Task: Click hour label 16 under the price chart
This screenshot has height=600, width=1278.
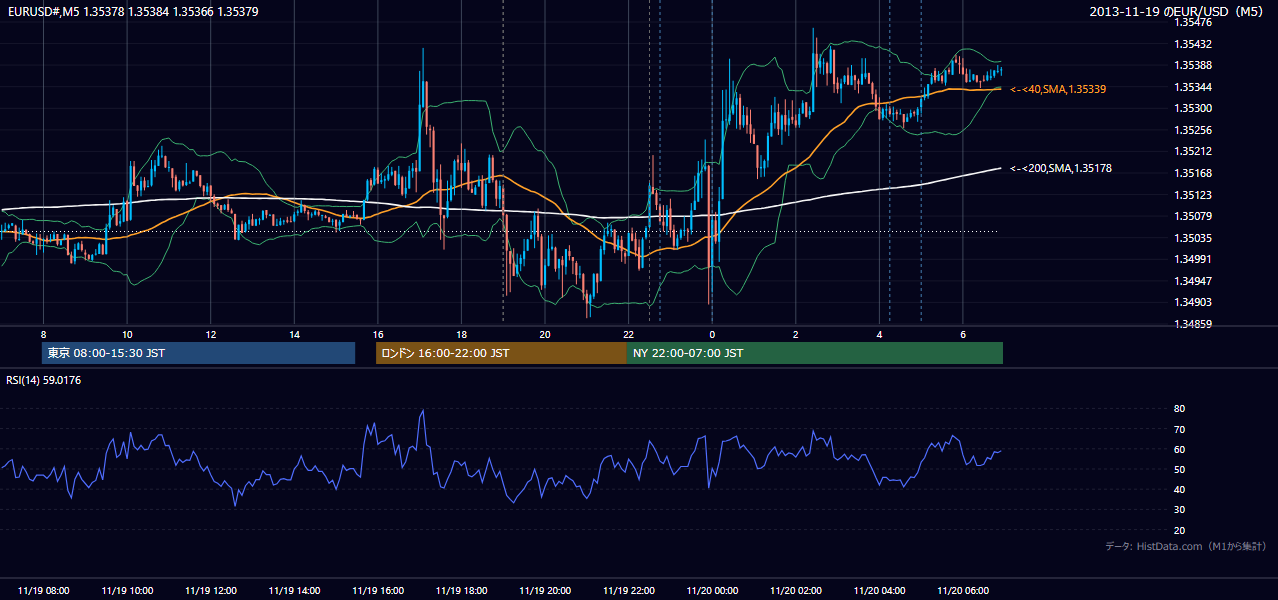Action: tap(377, 334)
